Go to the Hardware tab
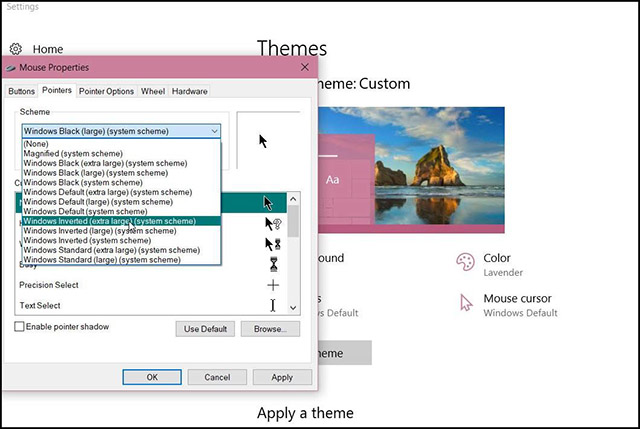 point(189,91)
